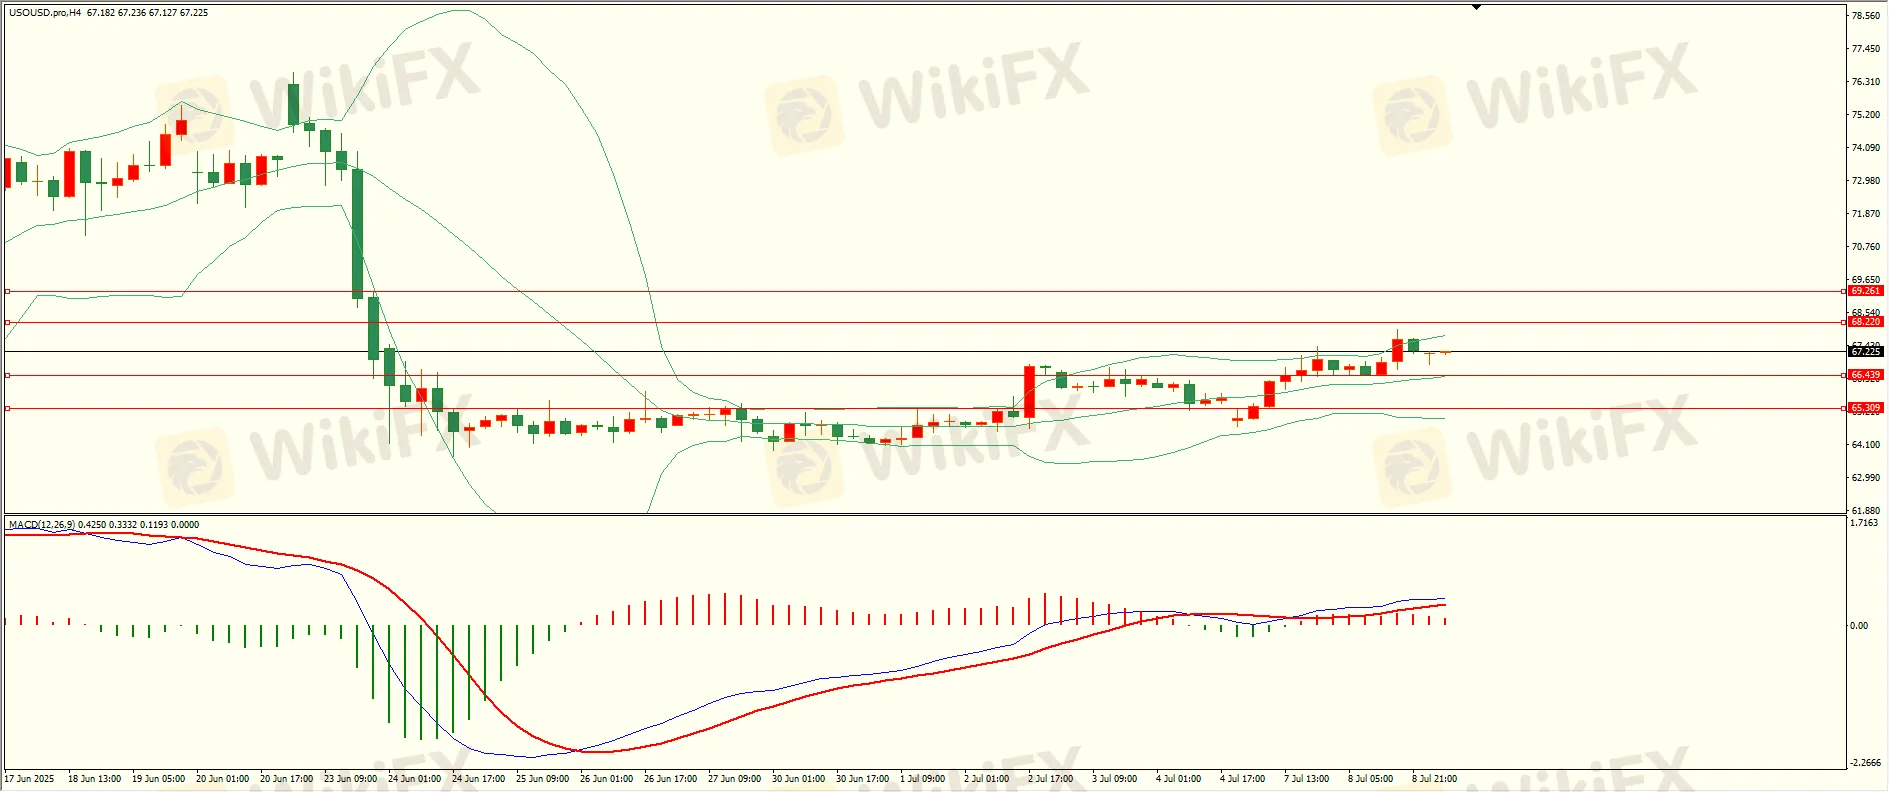Select the 66.439 horizontal line price tag

(x=1866, y=375)
